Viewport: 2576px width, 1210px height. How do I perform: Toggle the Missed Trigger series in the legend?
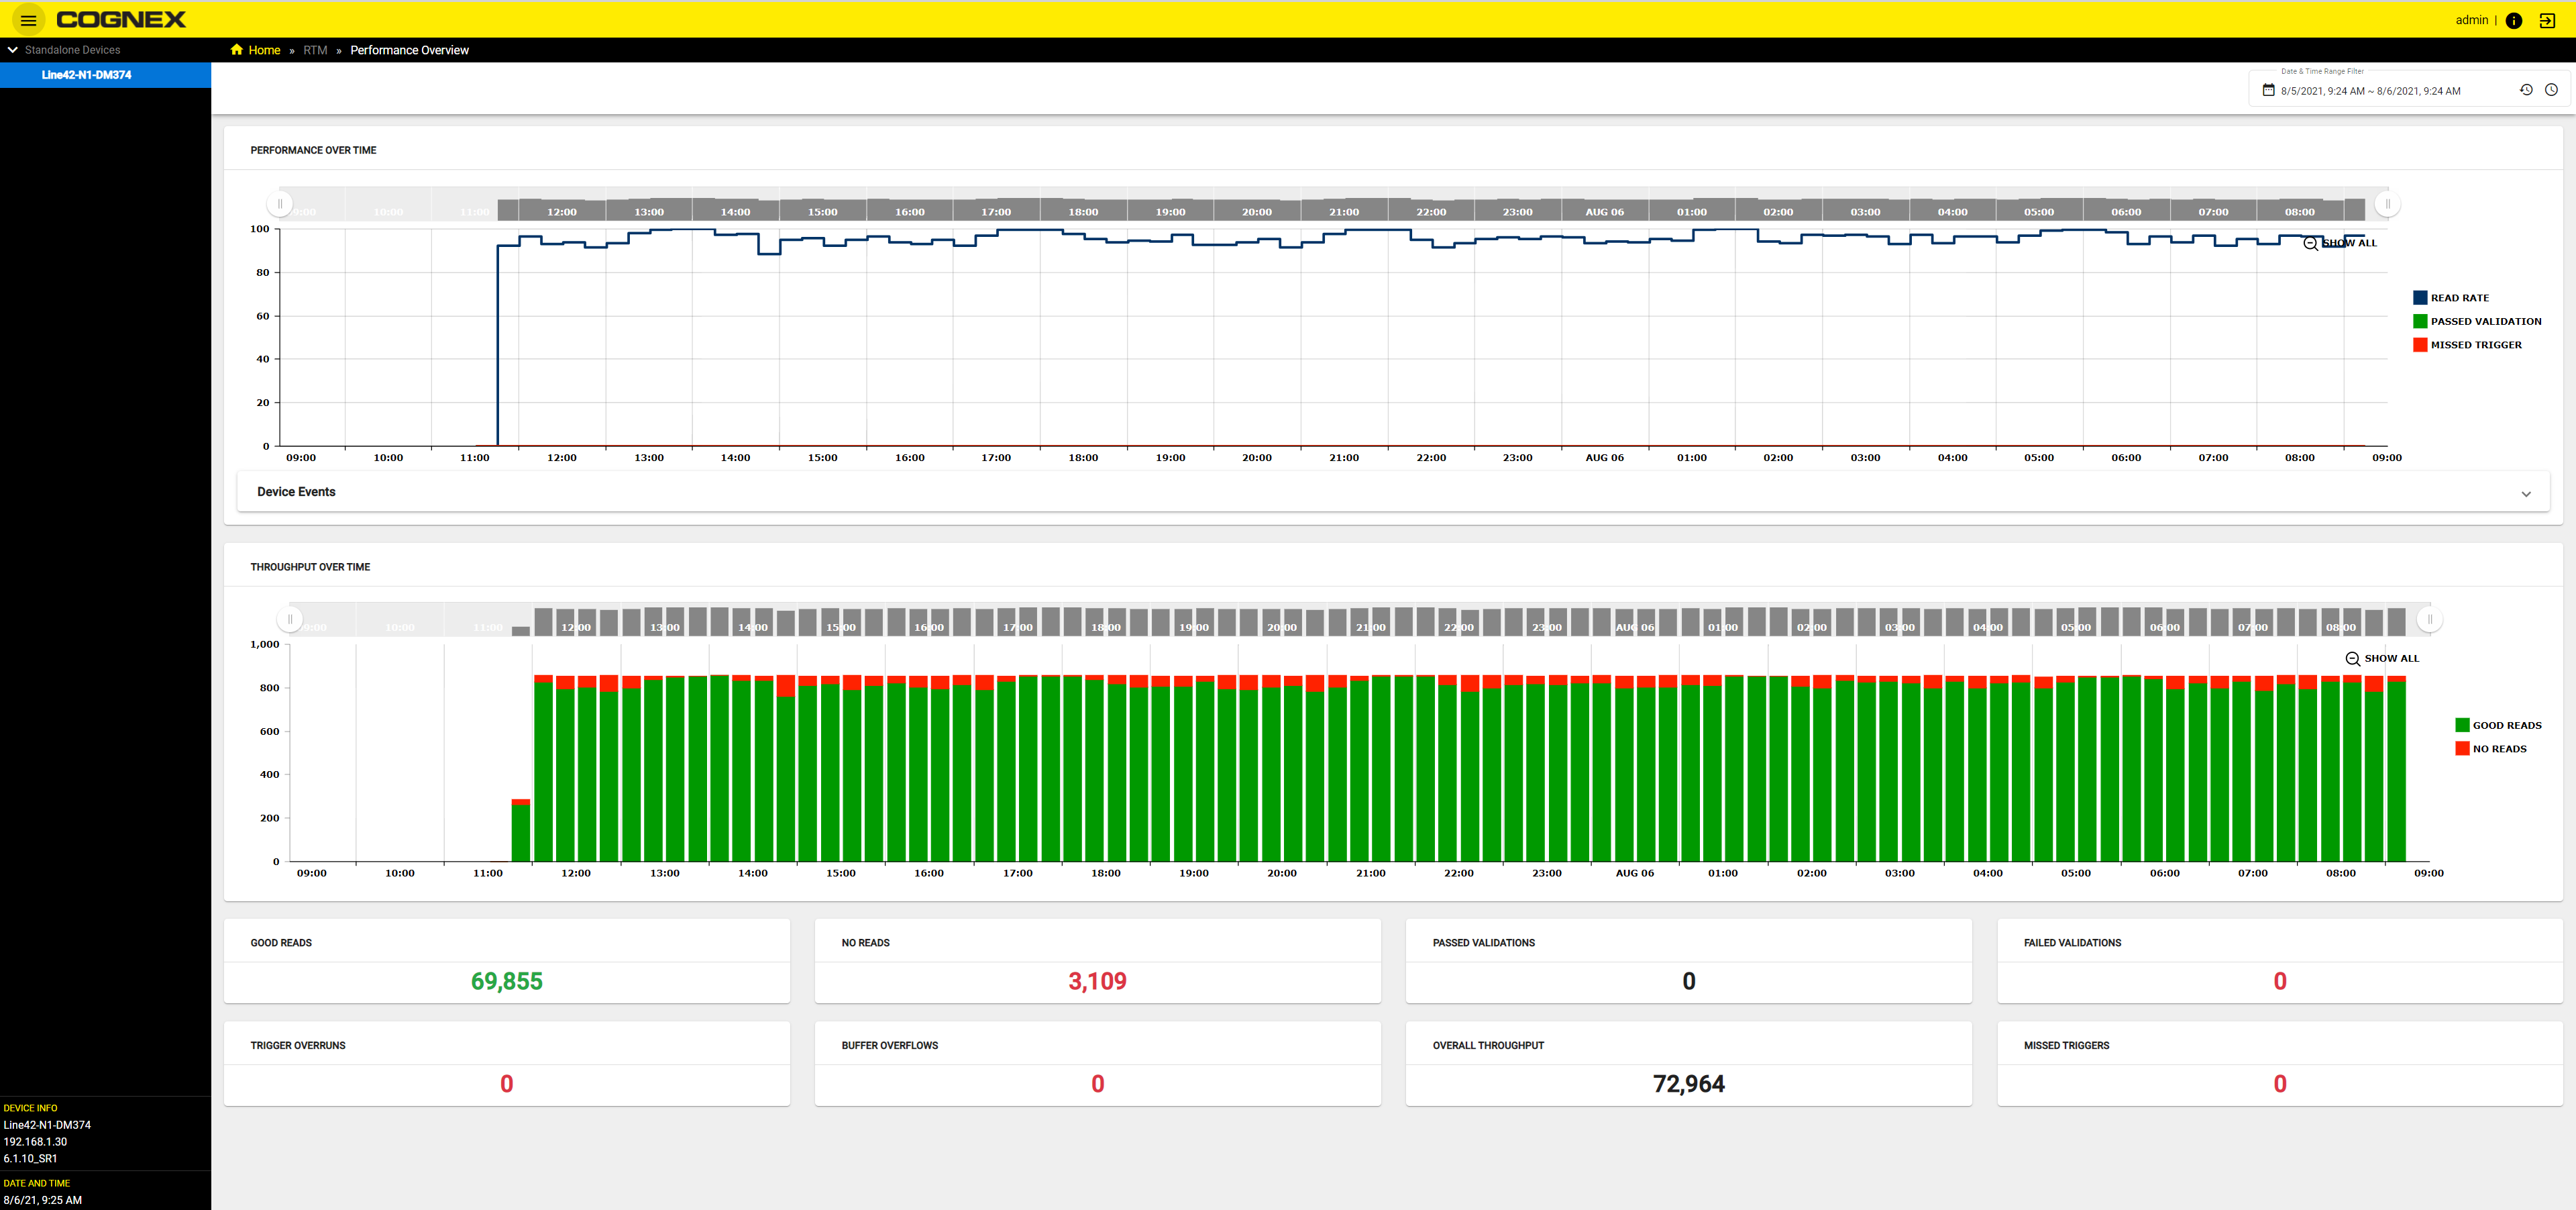(x=2467, y=345)
